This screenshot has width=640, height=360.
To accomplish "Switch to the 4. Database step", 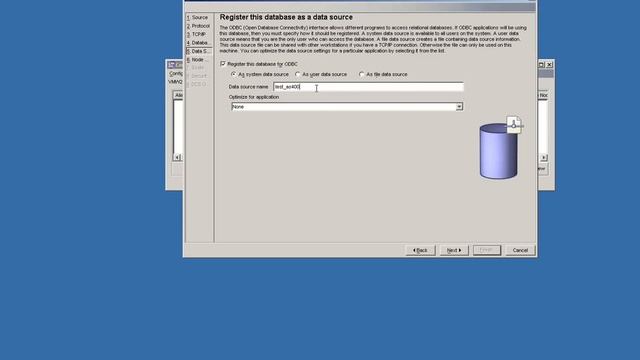I will [x=198, y=42].
